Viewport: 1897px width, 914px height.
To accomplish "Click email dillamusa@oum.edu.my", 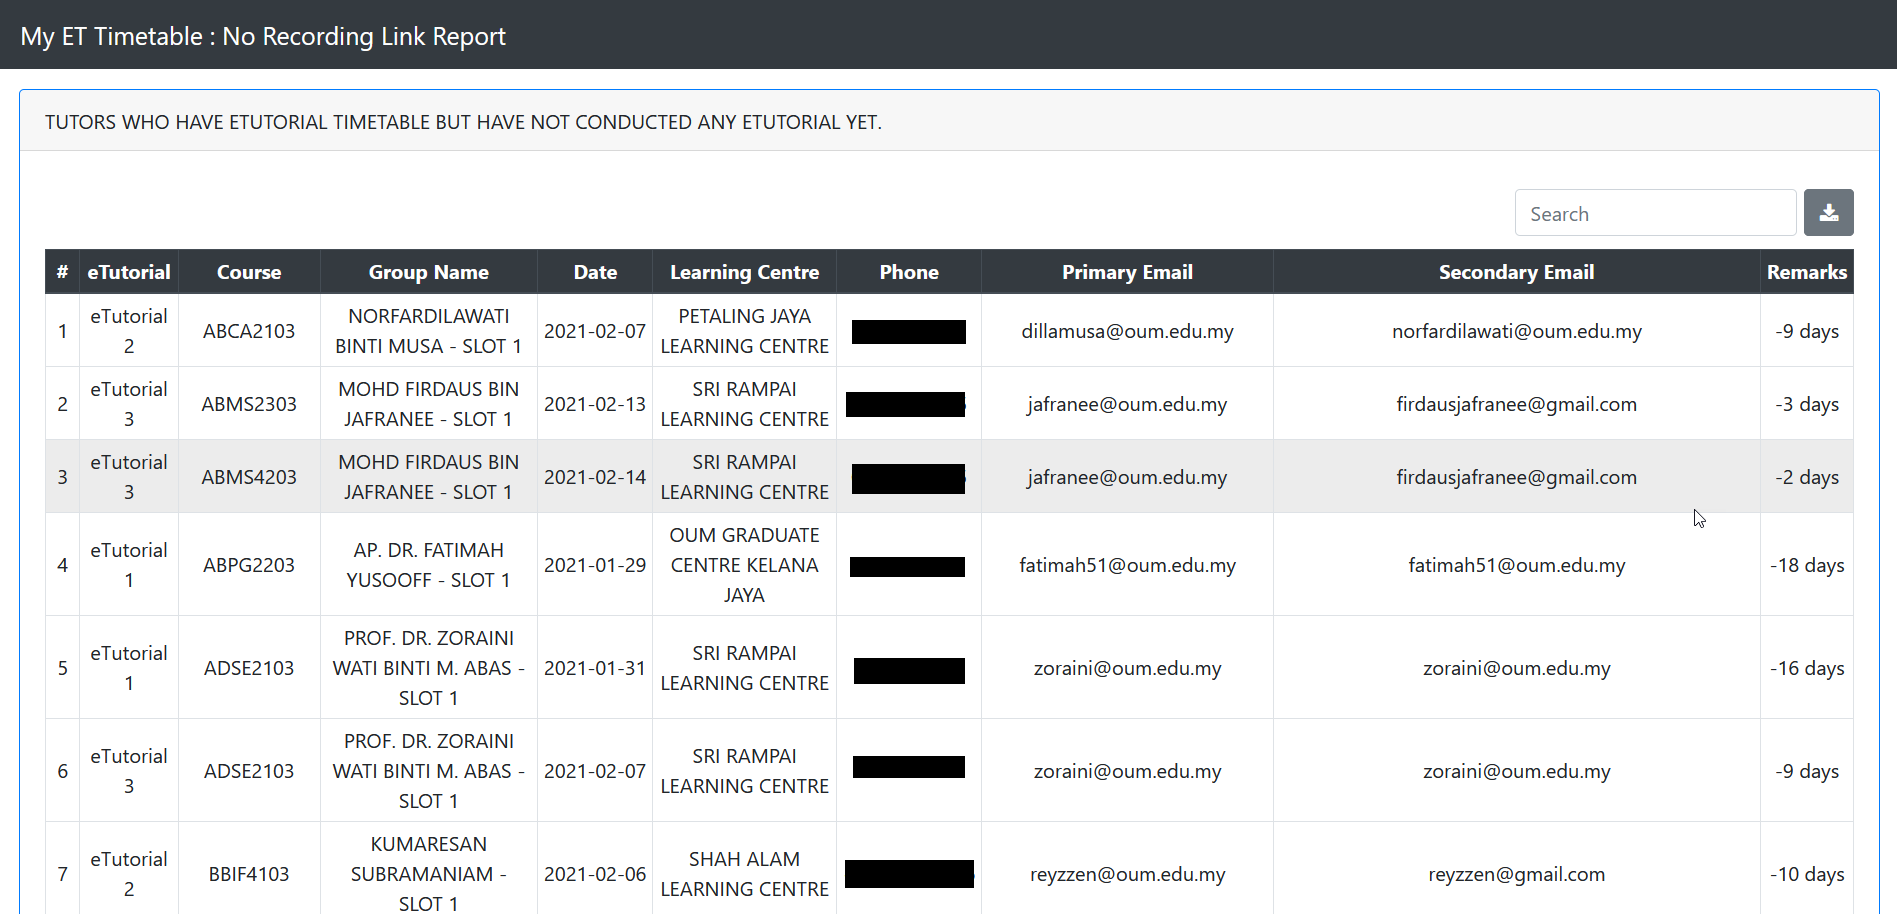I will tap(1127, 331).
